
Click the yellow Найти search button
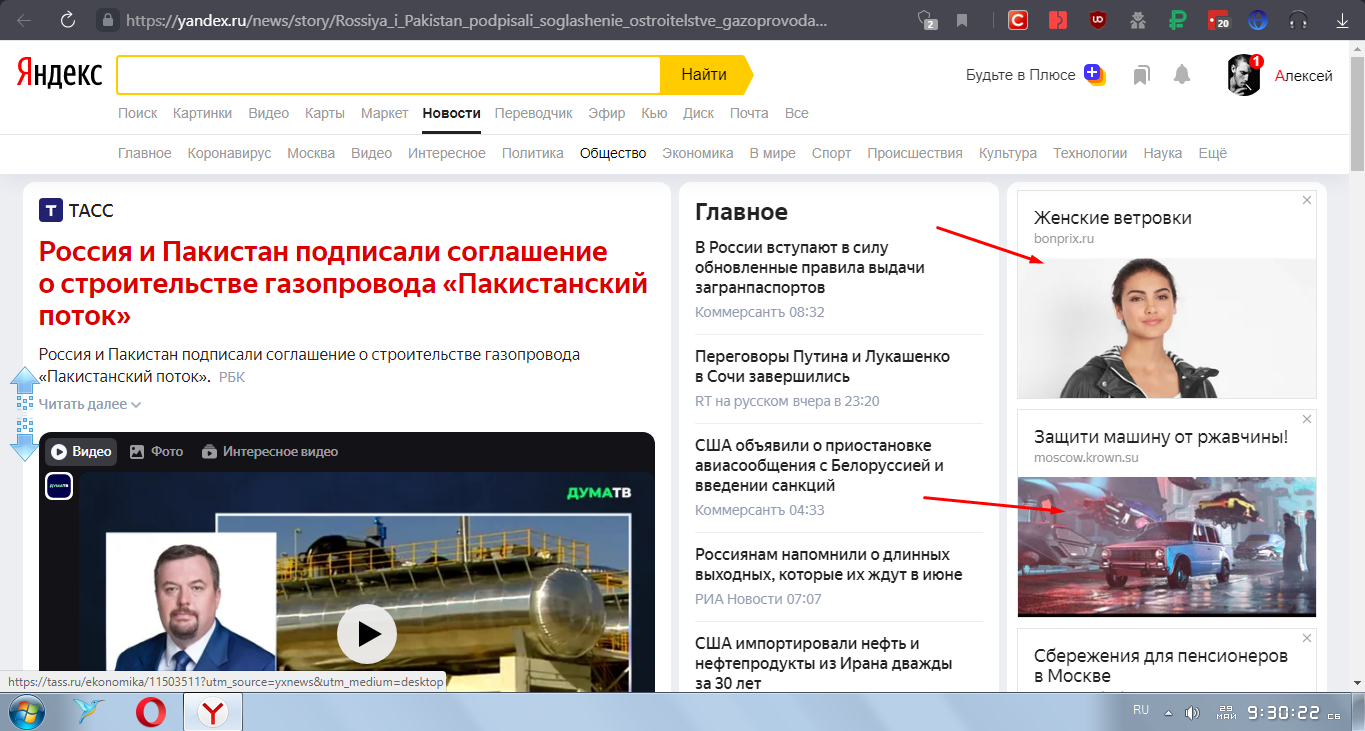[x=704, y=75]
